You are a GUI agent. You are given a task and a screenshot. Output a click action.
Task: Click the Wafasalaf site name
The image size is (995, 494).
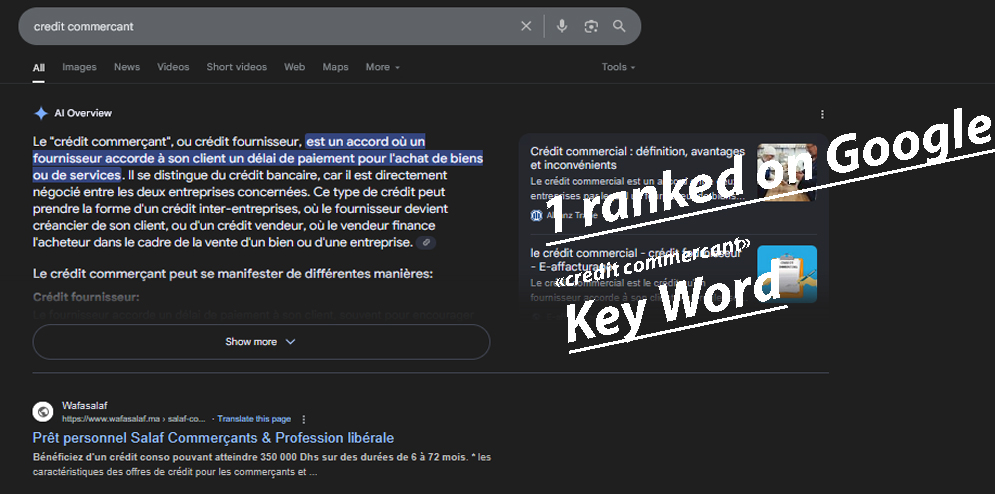84,406
